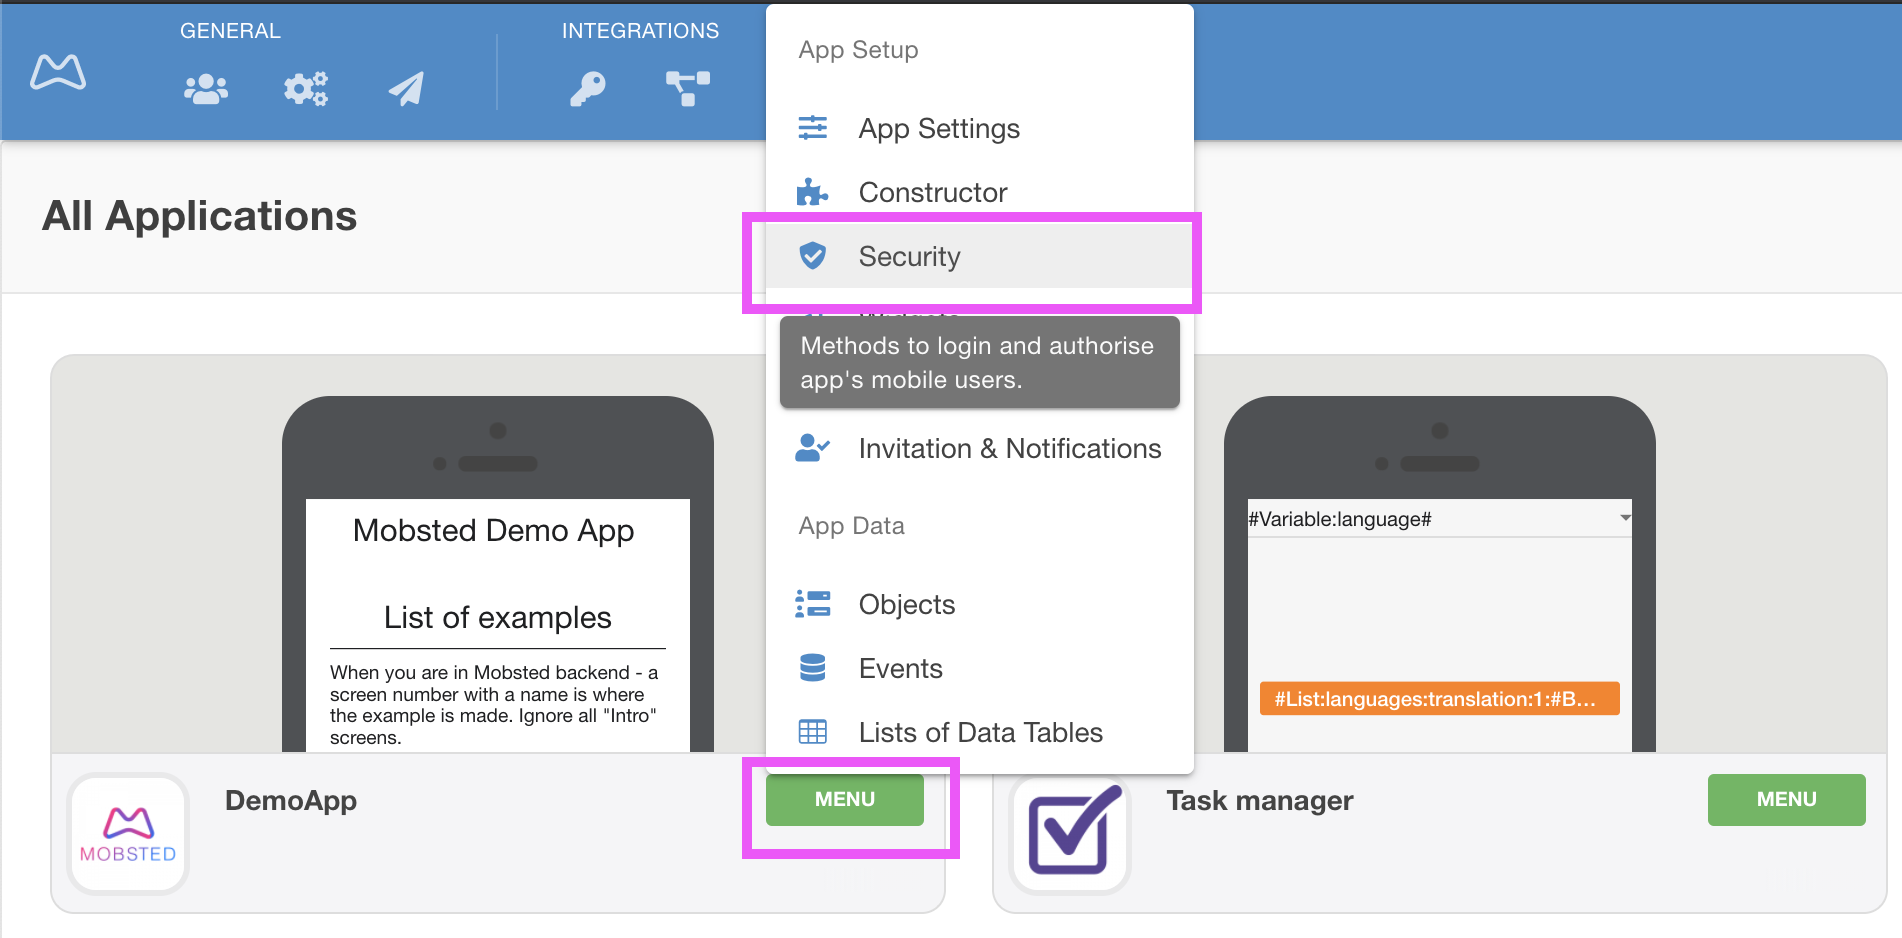Open Events from the App Data section
The width and height of the screenshot is (1902, 938).
click(x=980, y=668)
